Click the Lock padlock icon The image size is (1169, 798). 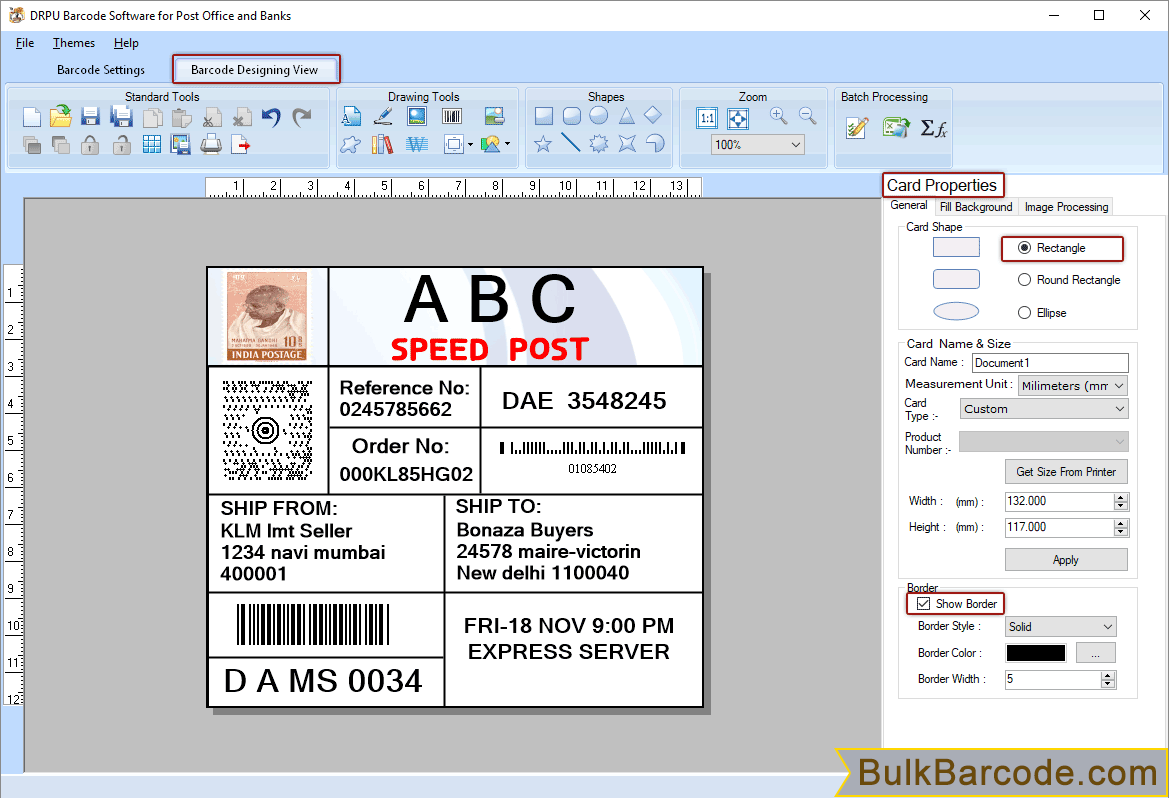pos(90,145)
